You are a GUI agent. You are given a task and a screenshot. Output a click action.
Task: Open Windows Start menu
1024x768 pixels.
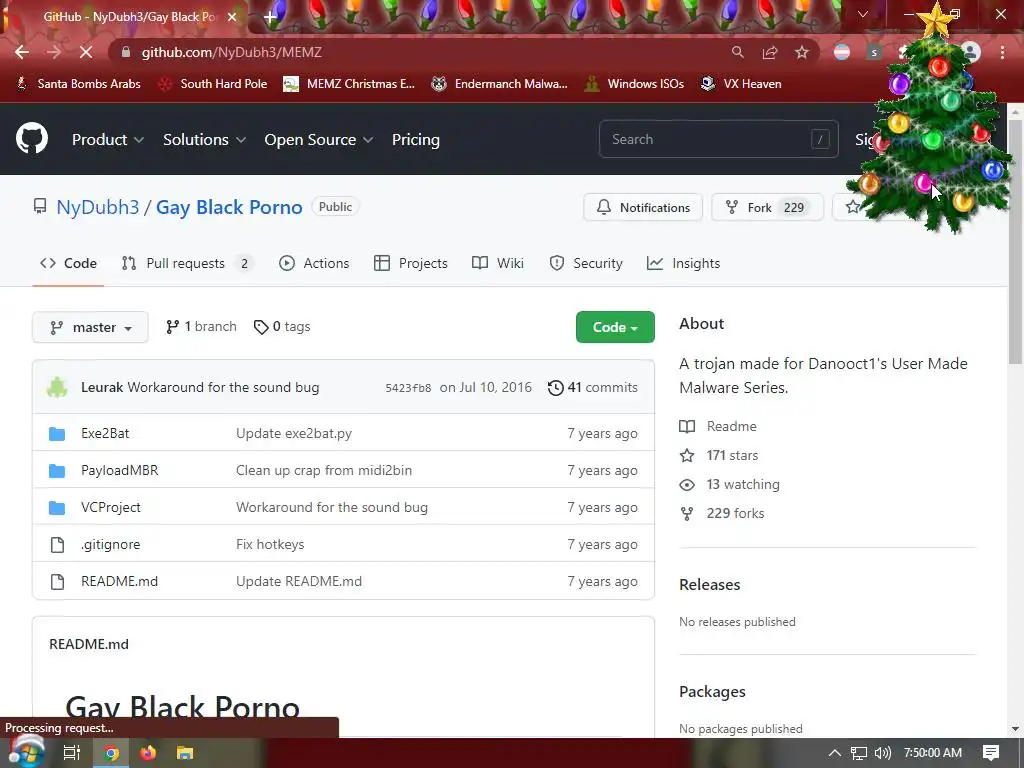tap(26, 753)
